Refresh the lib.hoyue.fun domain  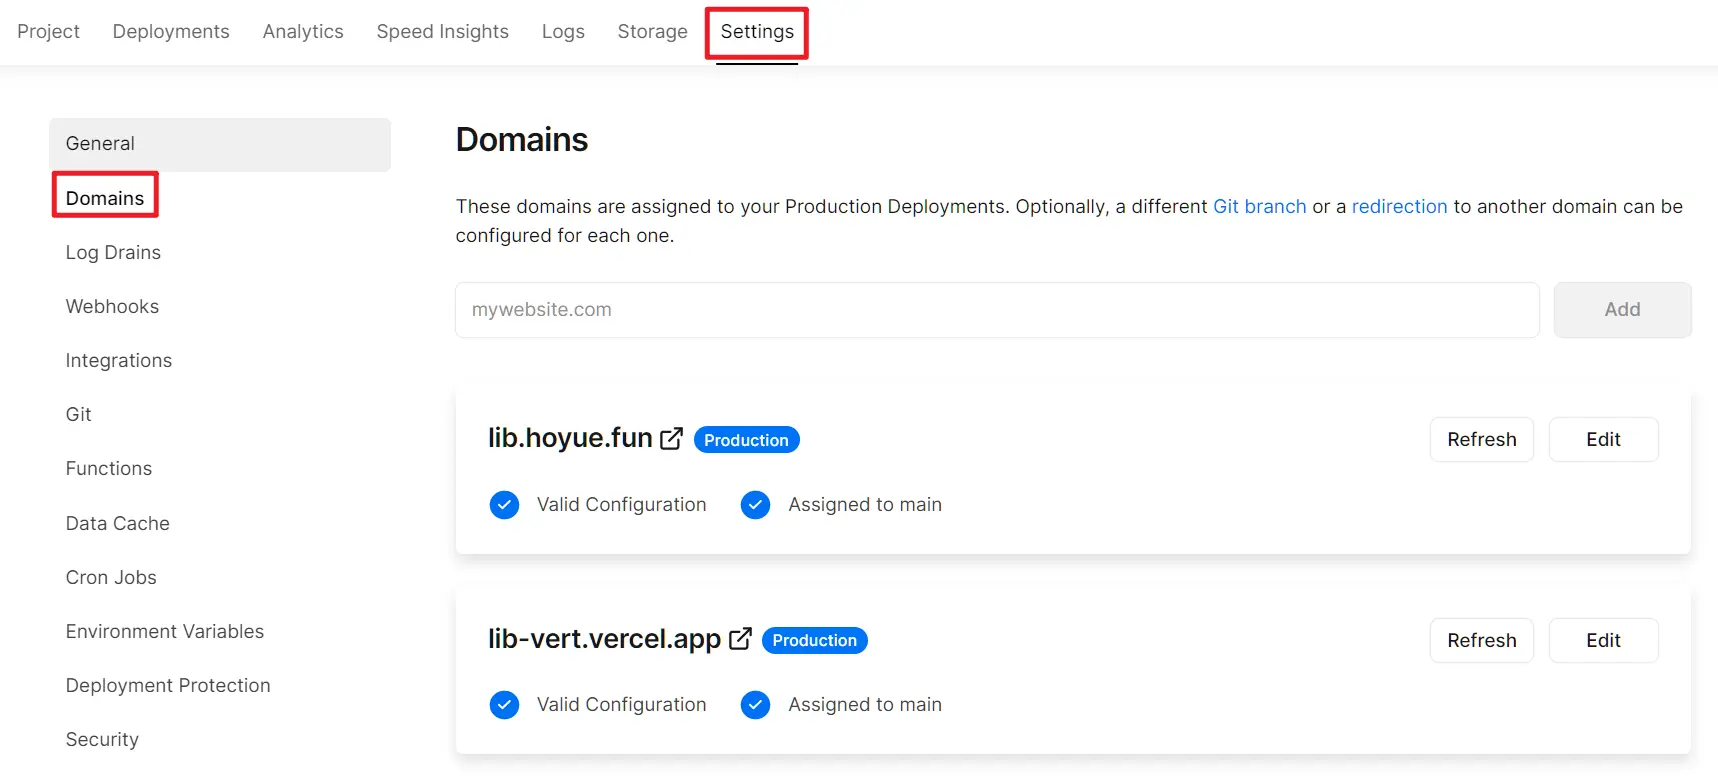1482,439
